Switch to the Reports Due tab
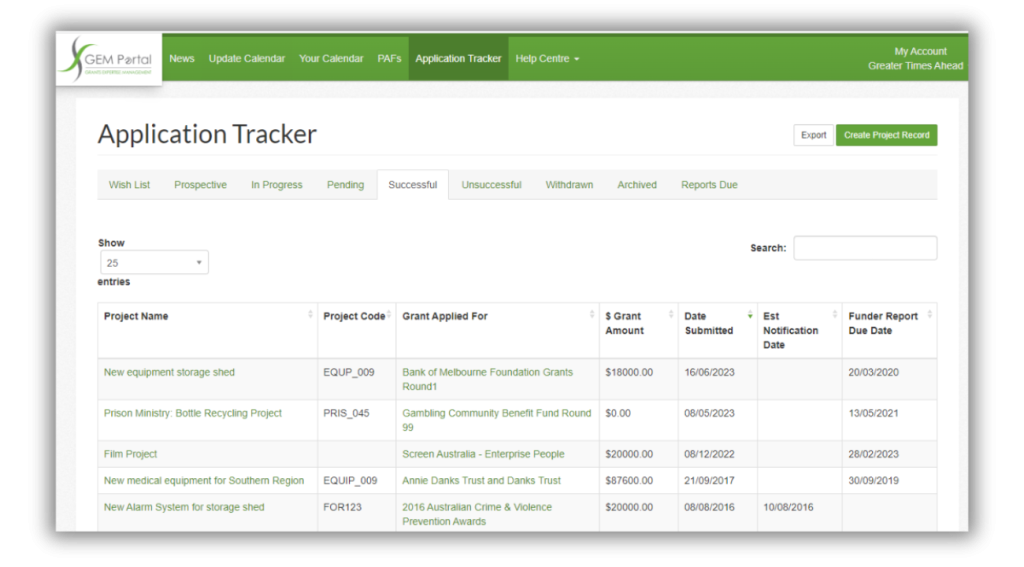Viewport: 1024px width, 567px height. pos(709,185)
